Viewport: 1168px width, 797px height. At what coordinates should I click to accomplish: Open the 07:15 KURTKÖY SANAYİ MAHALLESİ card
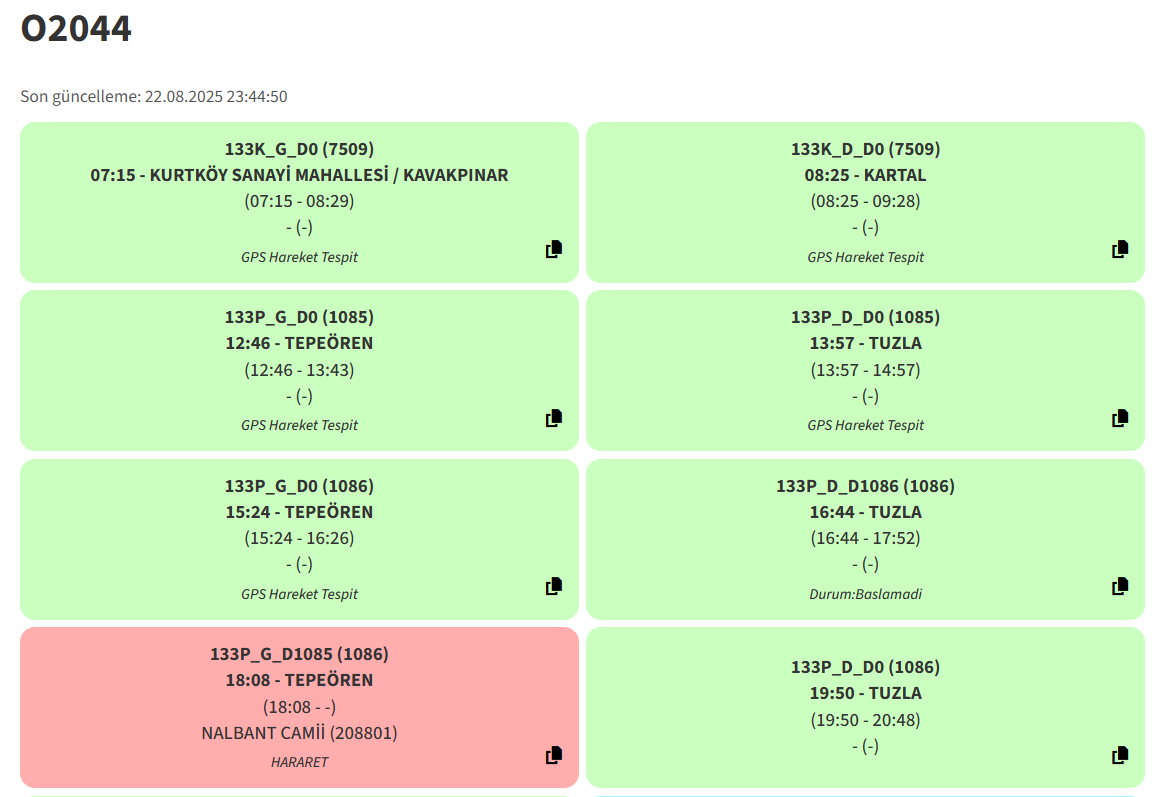(299, 175)
